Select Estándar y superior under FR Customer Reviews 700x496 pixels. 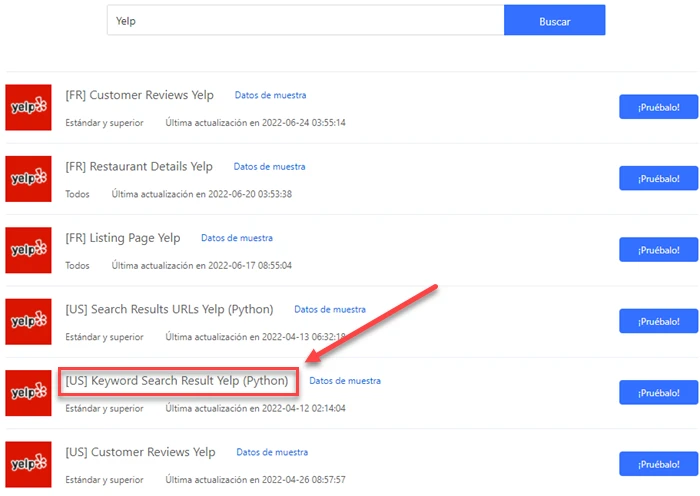[x=104, y=123]
